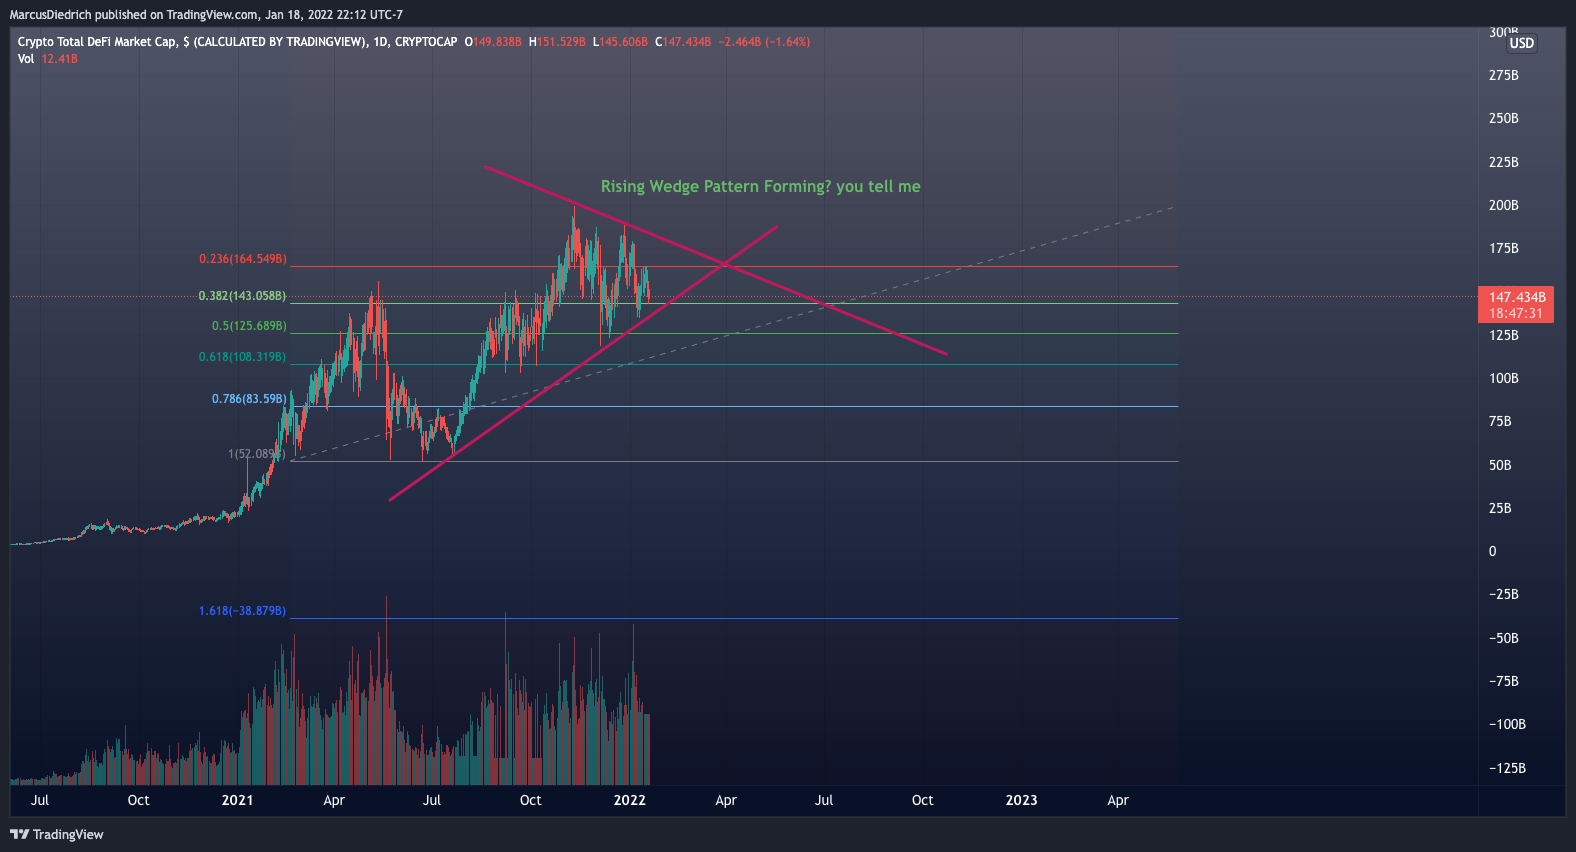Click the CRYPTOCAP exchange label in the title
The image size is (1576, 852).
pyautogui.click(x=426, y=42)
